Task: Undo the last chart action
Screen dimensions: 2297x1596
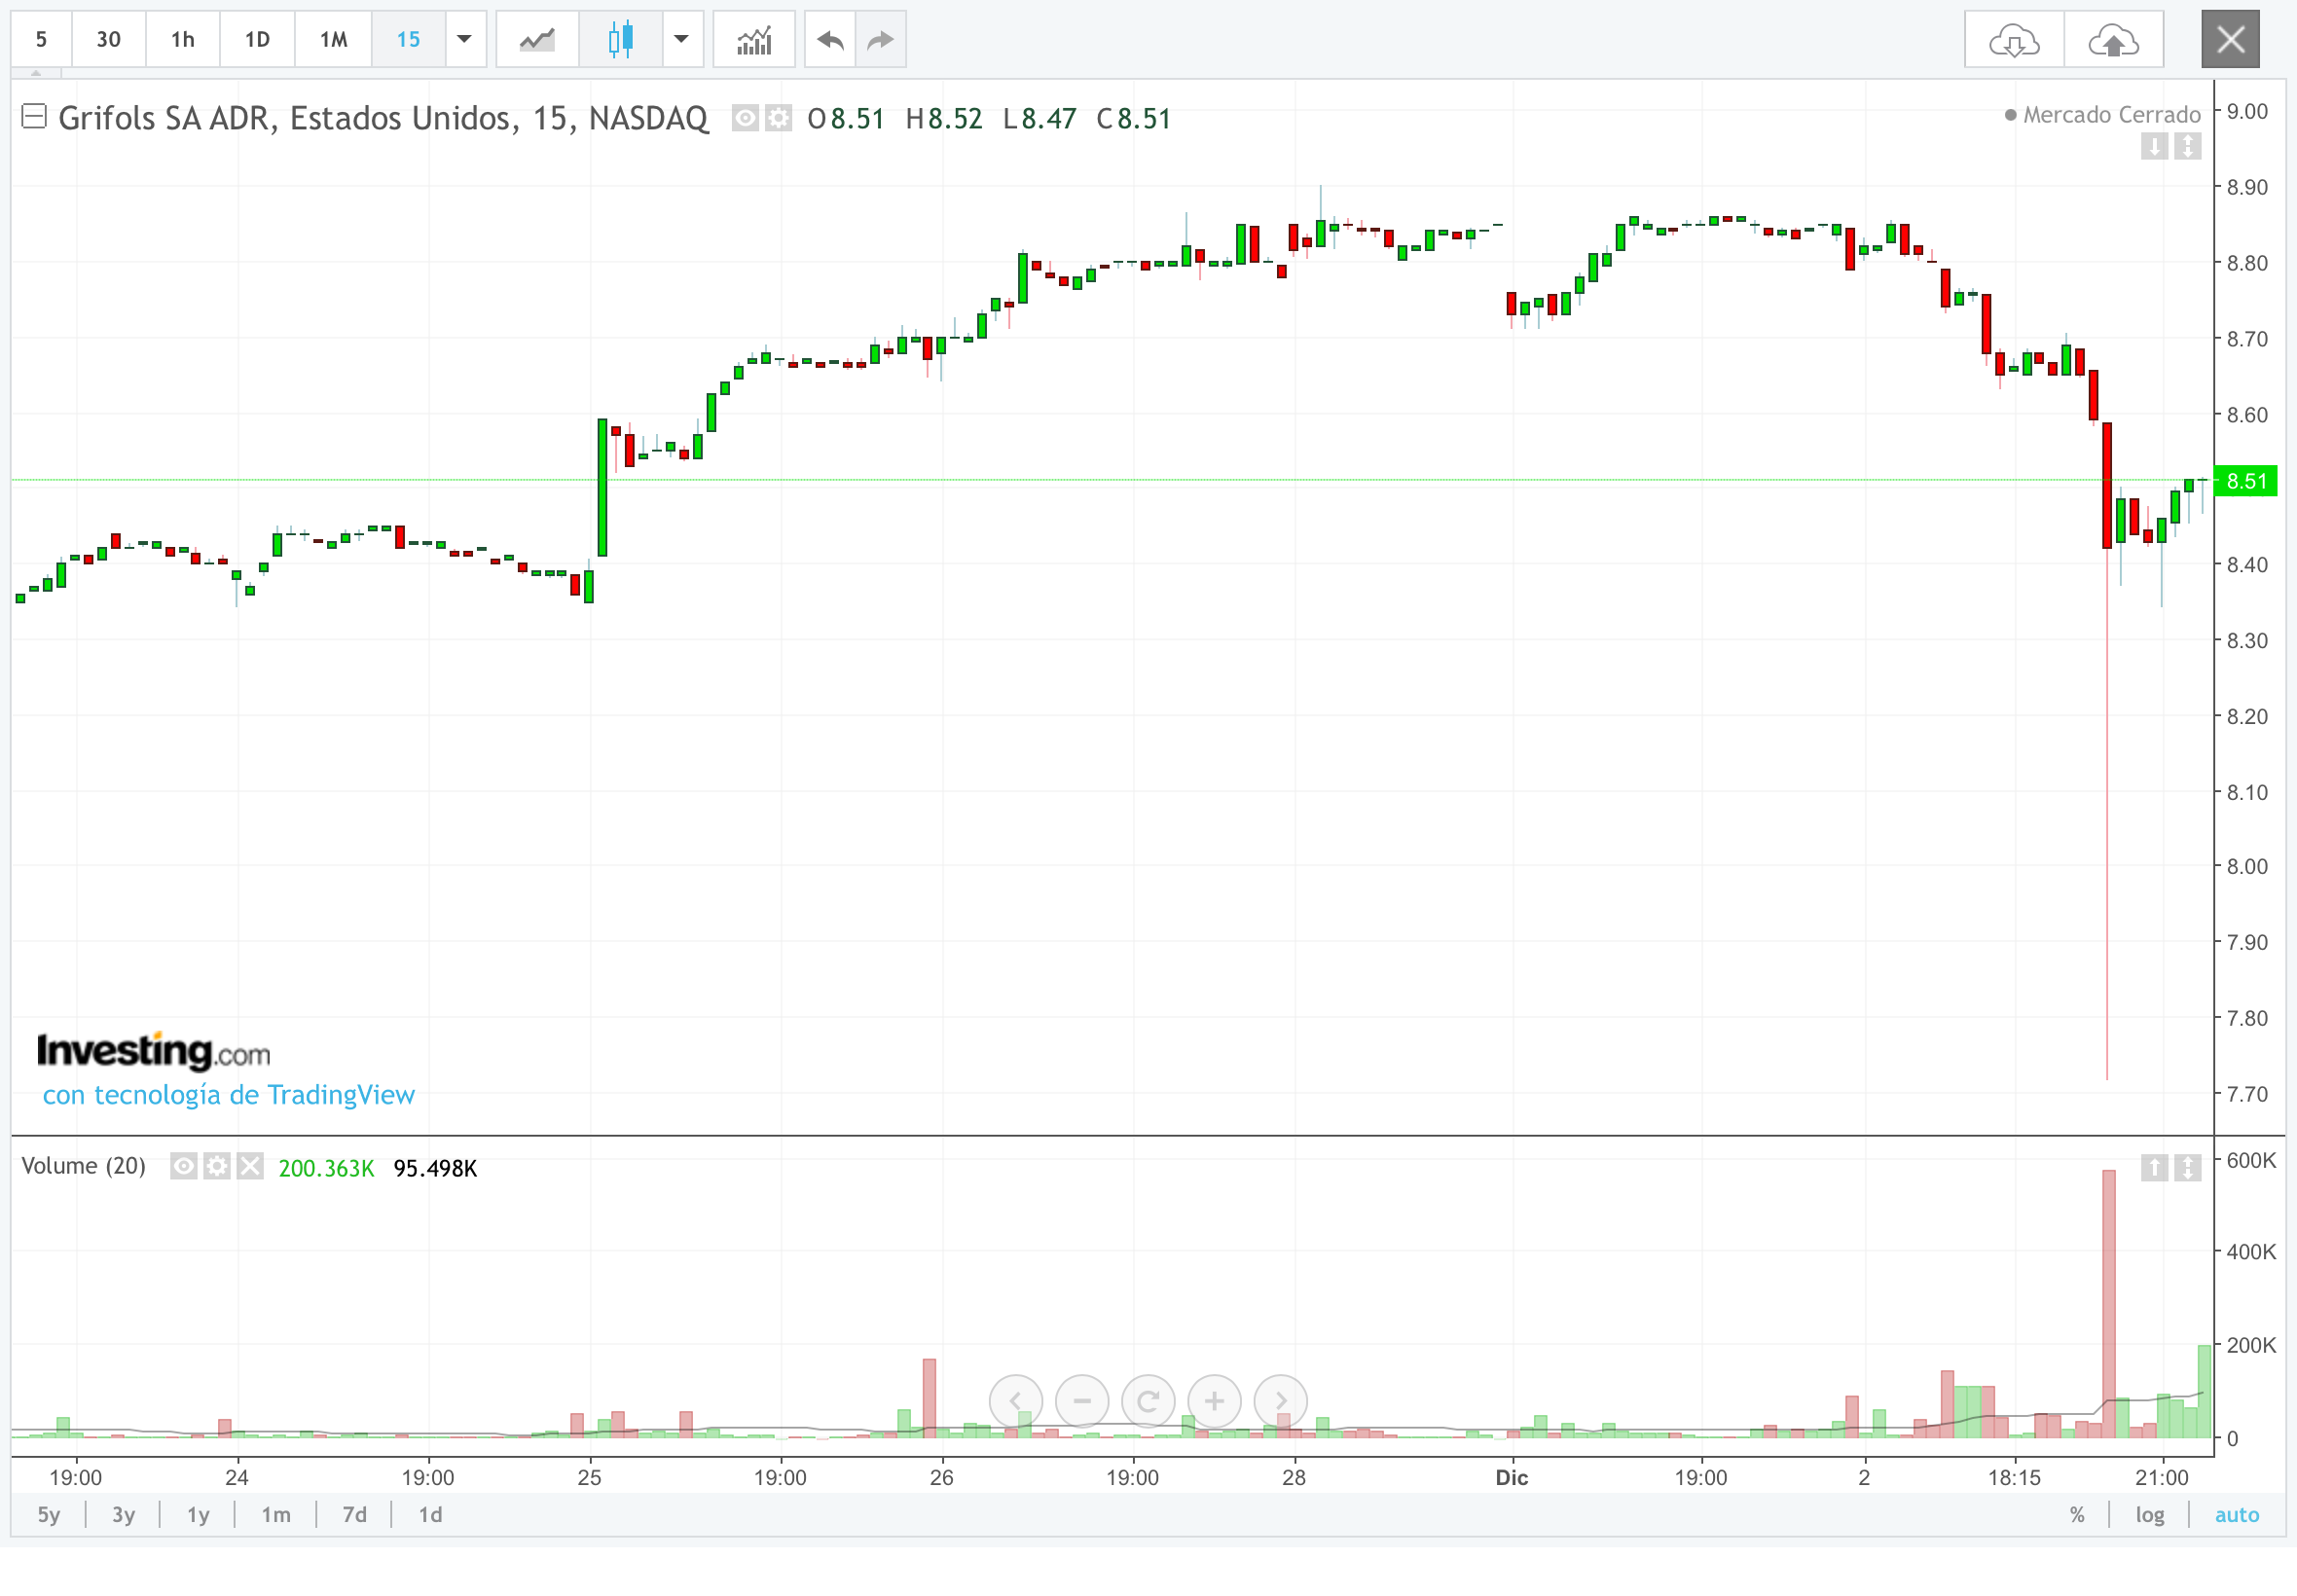Action: 830,40
